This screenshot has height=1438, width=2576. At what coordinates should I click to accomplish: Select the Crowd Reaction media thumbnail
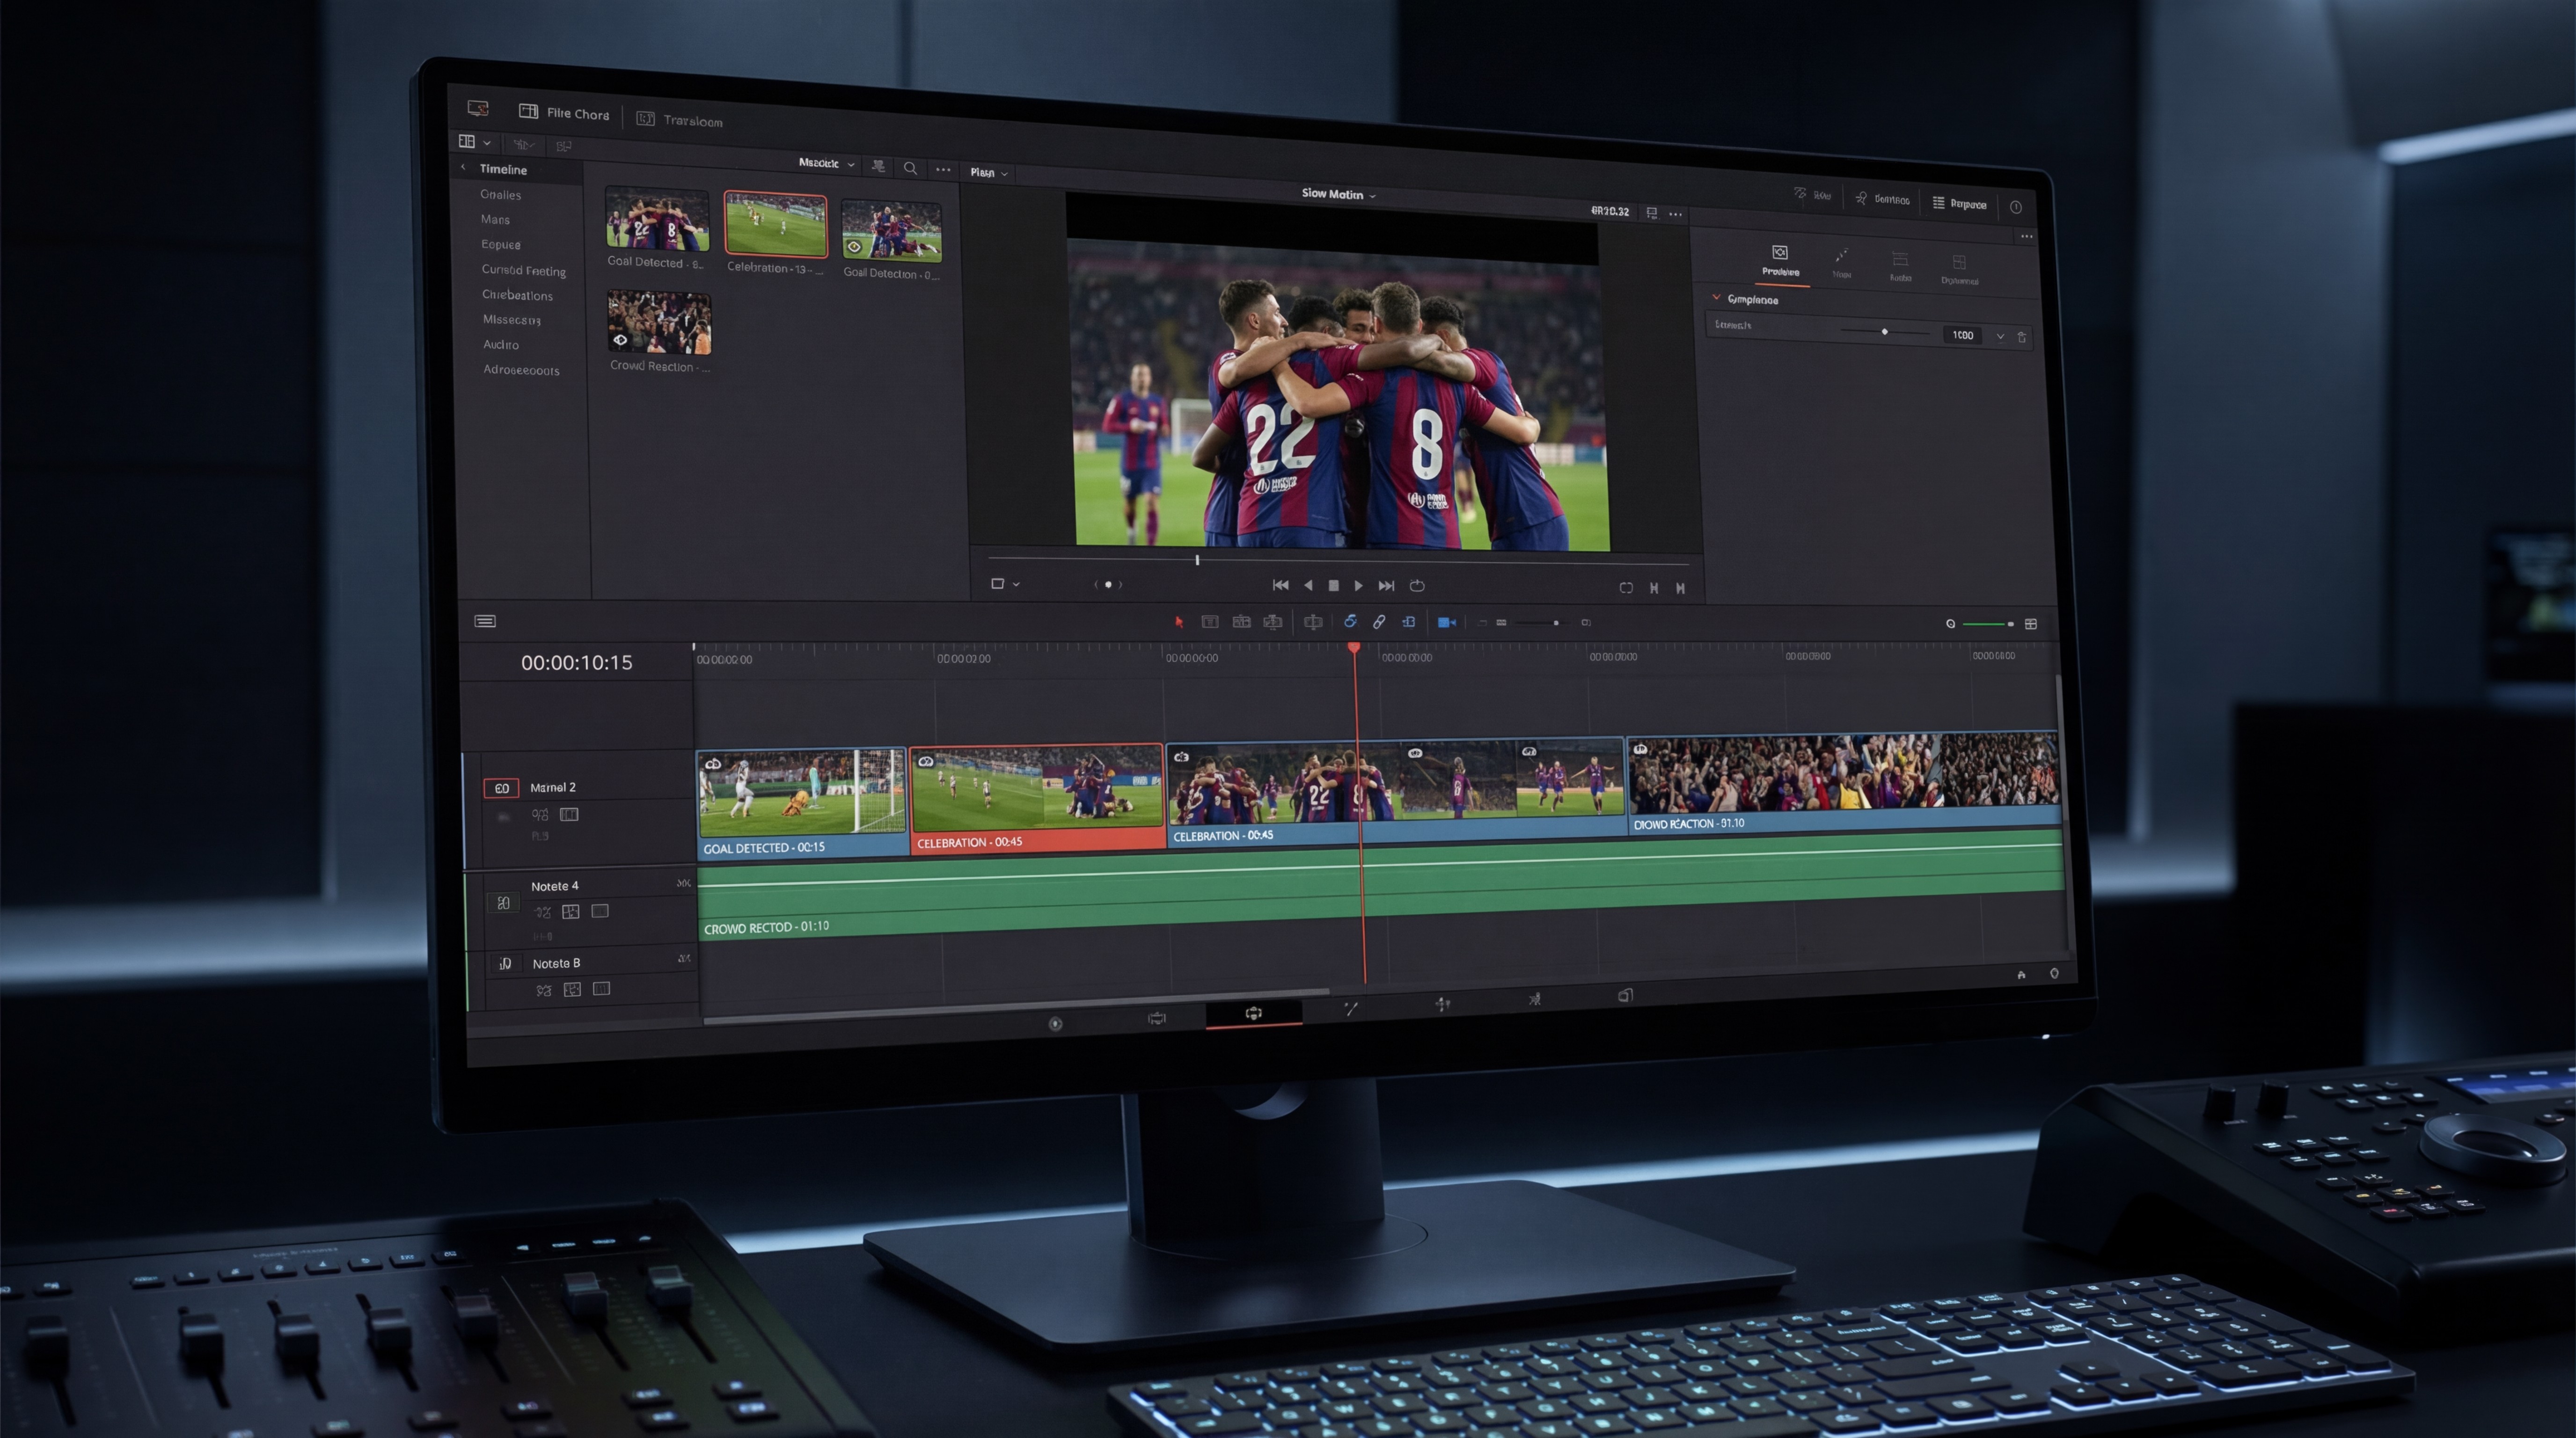[659, 323]
